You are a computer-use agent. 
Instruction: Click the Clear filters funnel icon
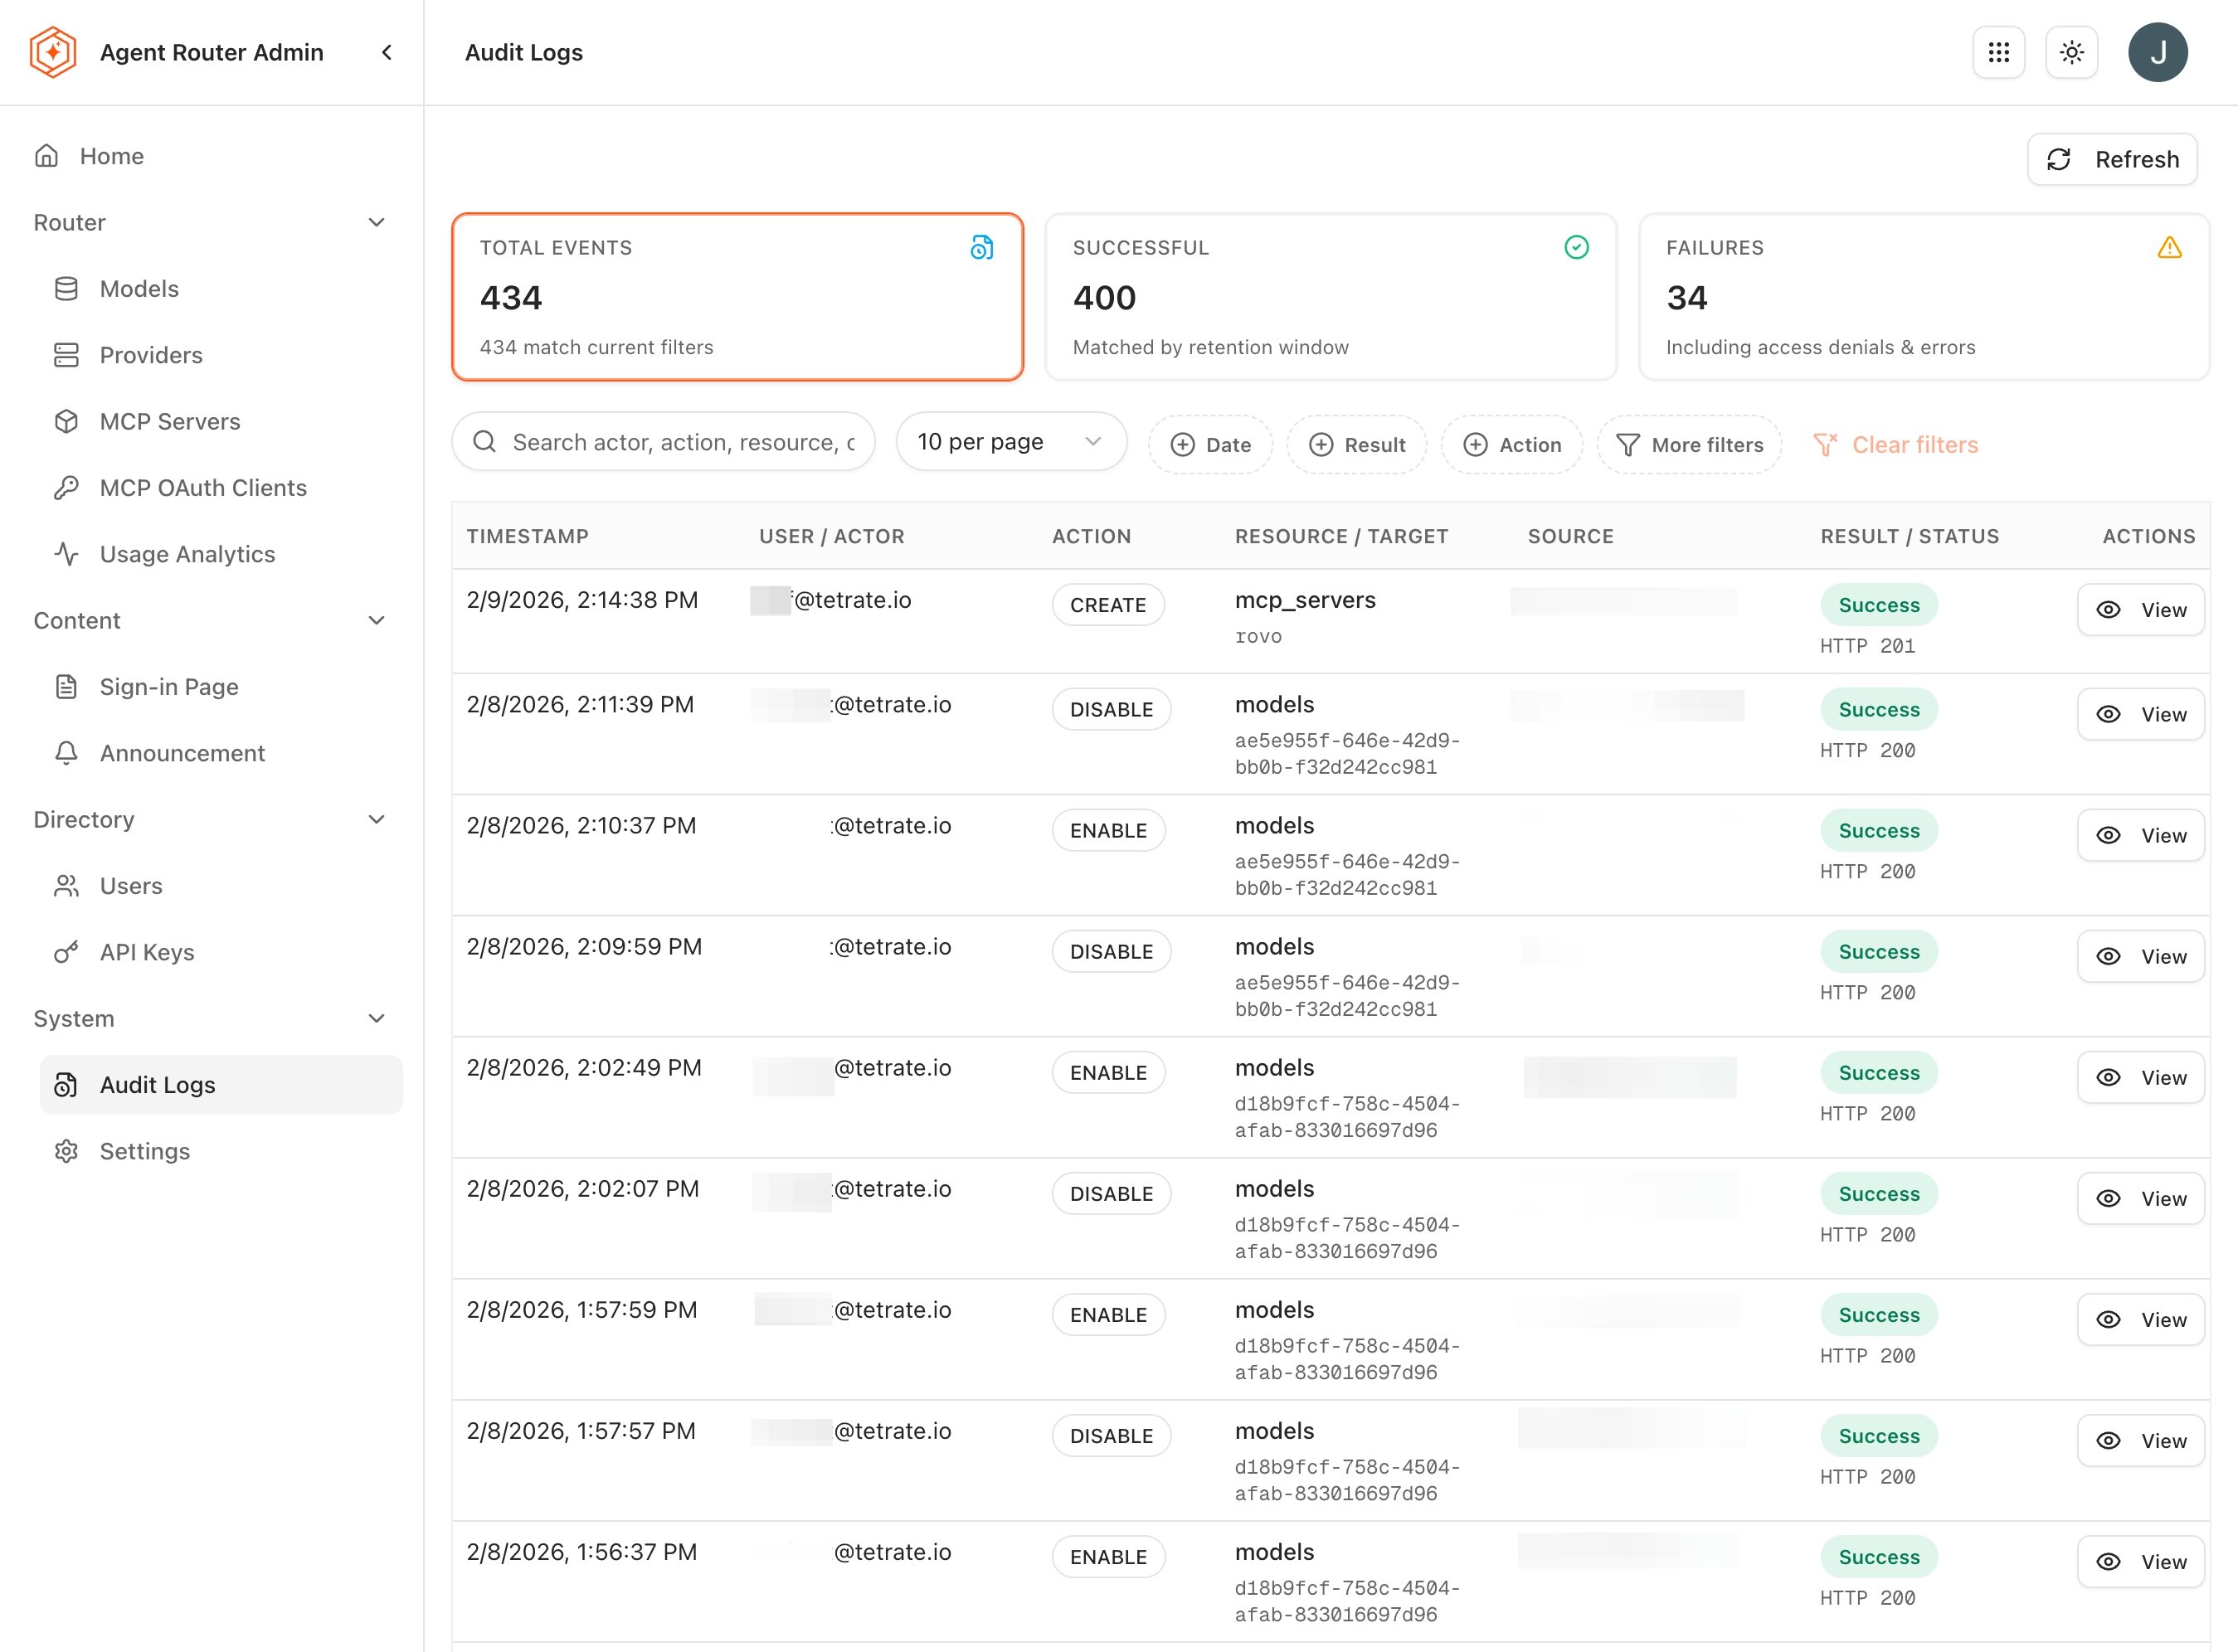coord(1826,445)
